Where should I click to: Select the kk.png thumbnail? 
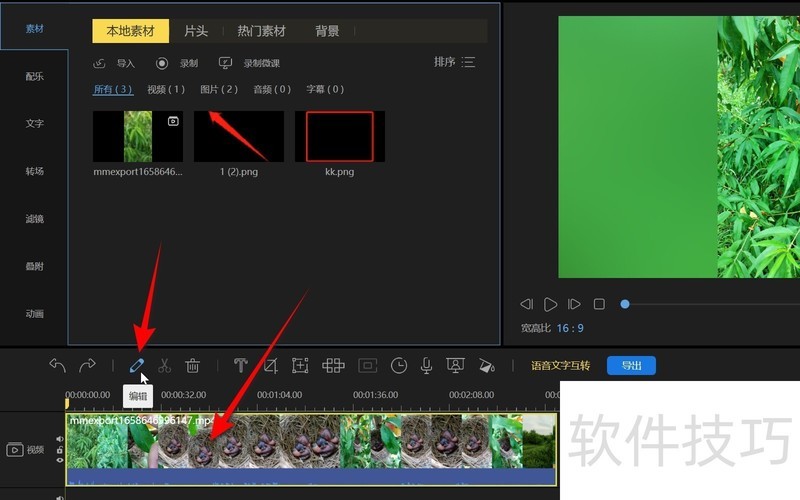(339, 137)
